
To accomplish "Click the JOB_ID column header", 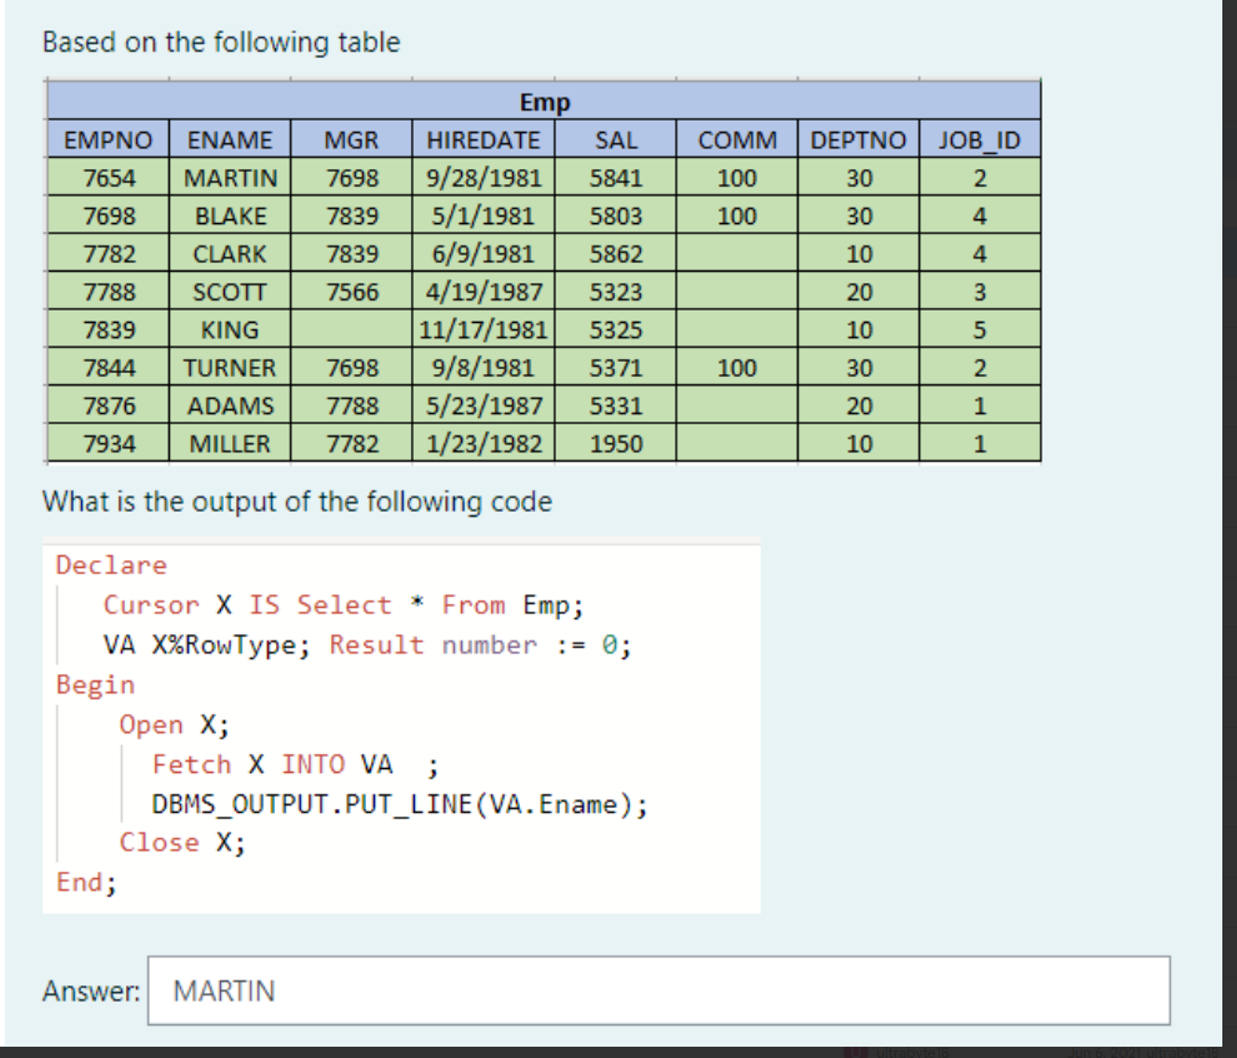I will [980, 140].
